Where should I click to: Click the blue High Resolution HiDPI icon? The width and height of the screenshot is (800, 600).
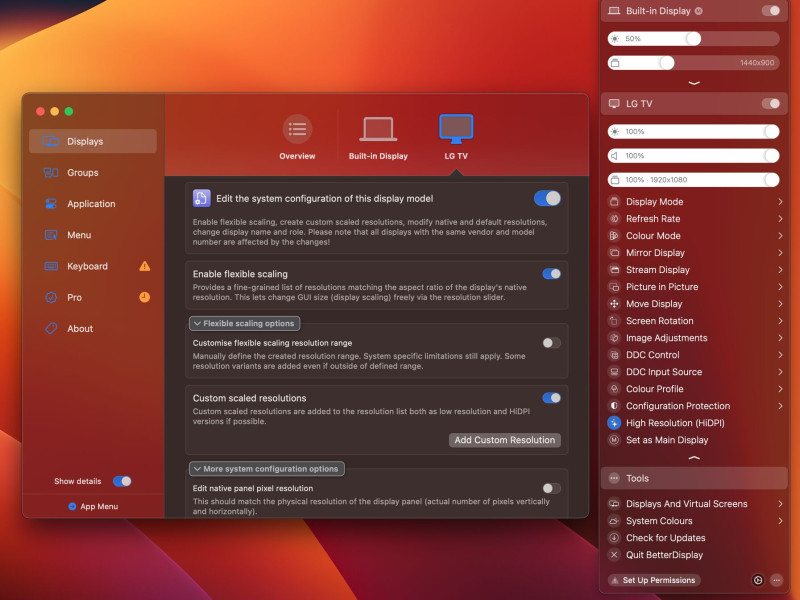coord(614,423)
